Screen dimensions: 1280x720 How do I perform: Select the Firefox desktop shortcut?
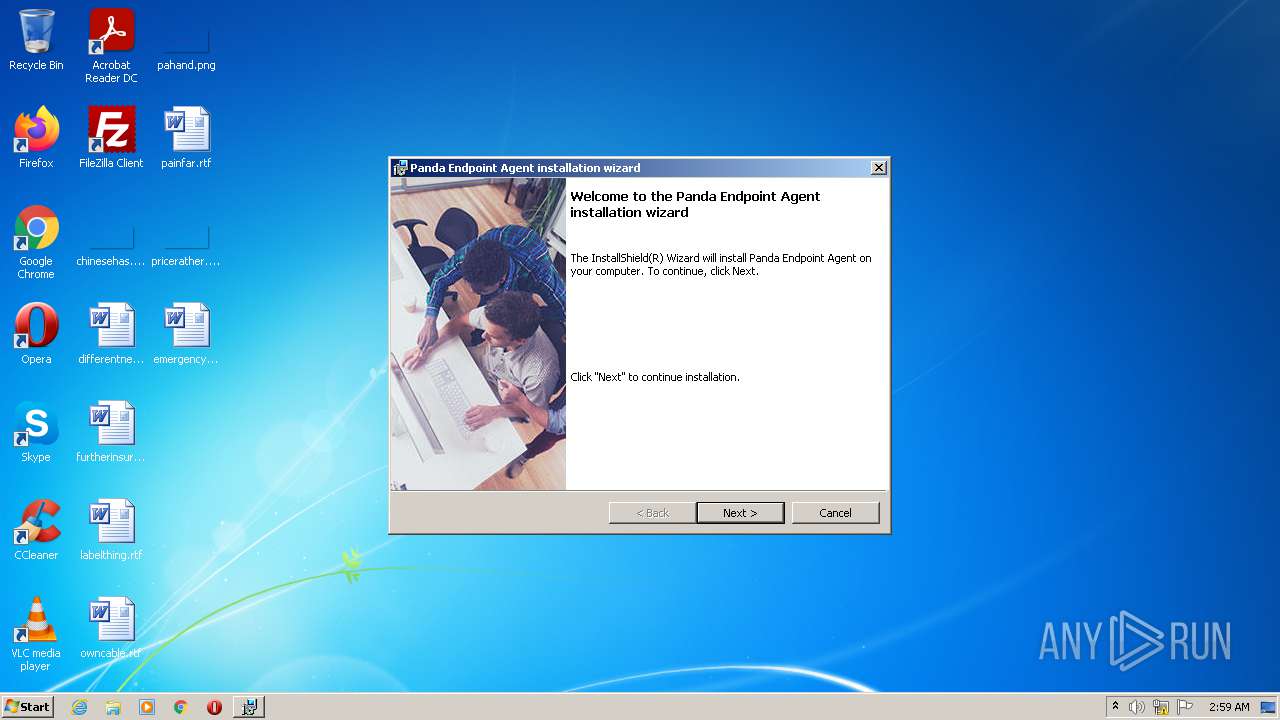pyautogui.click(x=36, y=138)
